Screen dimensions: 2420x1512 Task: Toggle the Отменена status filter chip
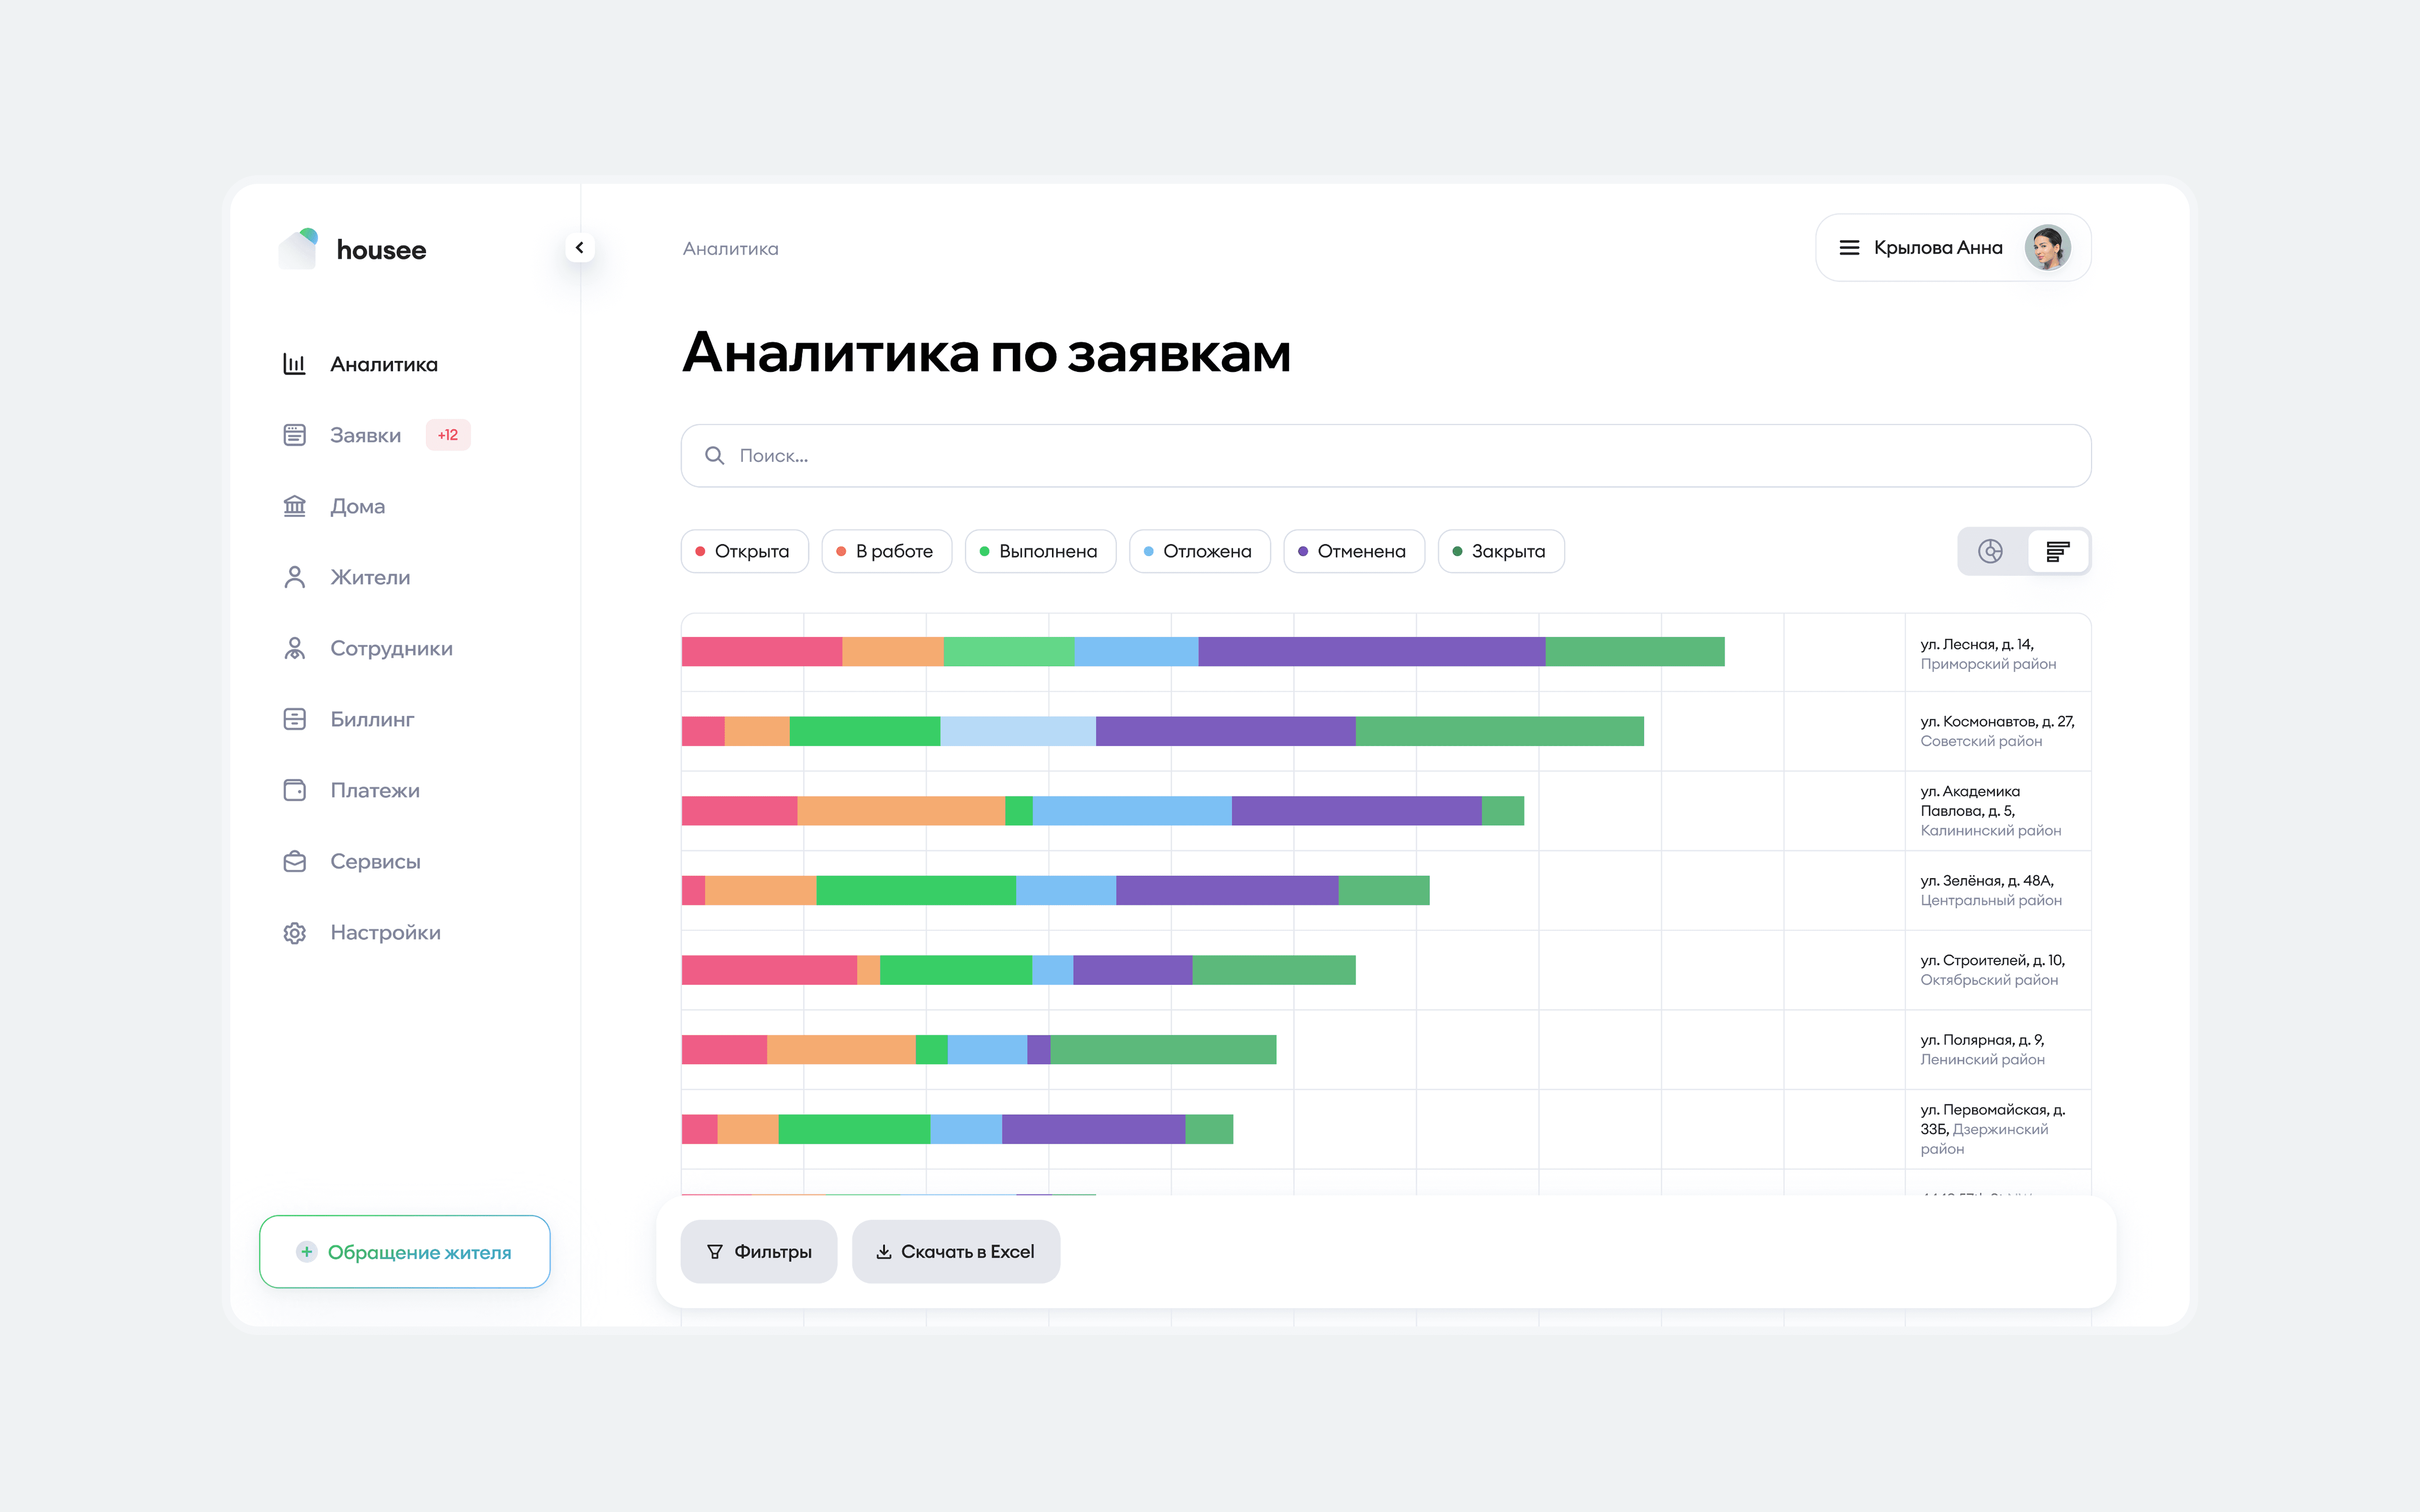[1353, 551]
